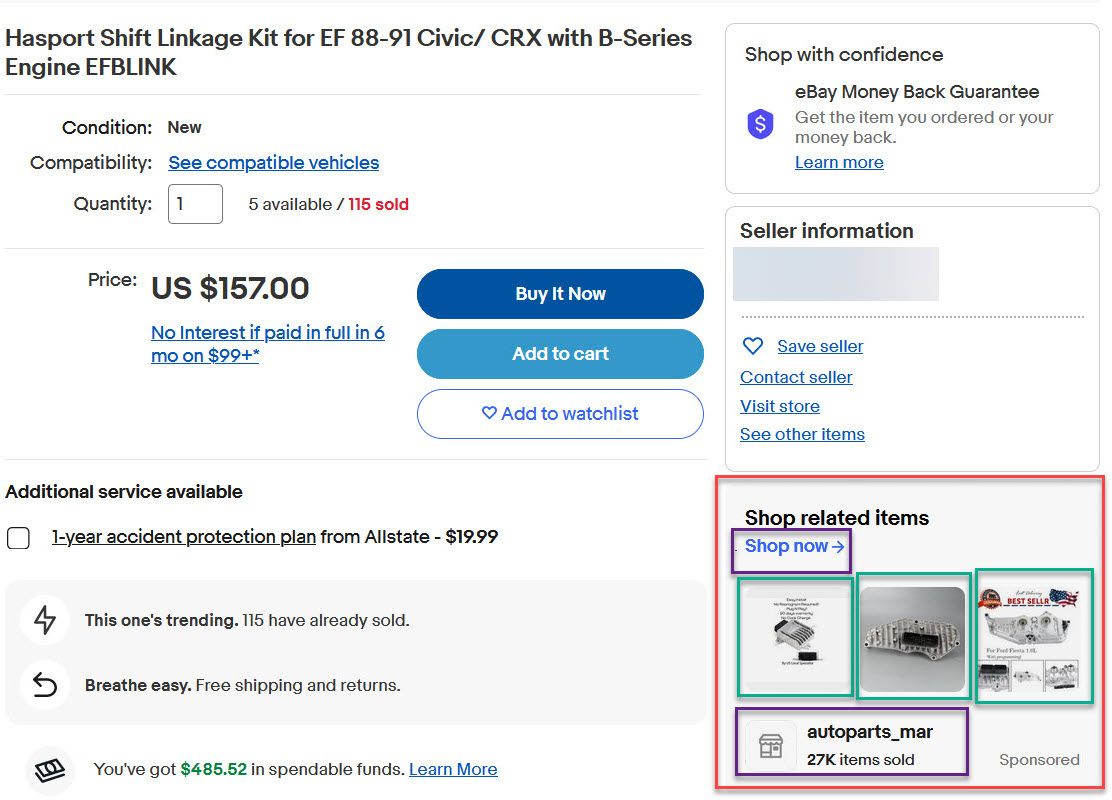Image resolution: width=1112 pixels, height=800 pixels.
Task: Click the heart icon beside Save seller
Action: (x=752, y=345)
